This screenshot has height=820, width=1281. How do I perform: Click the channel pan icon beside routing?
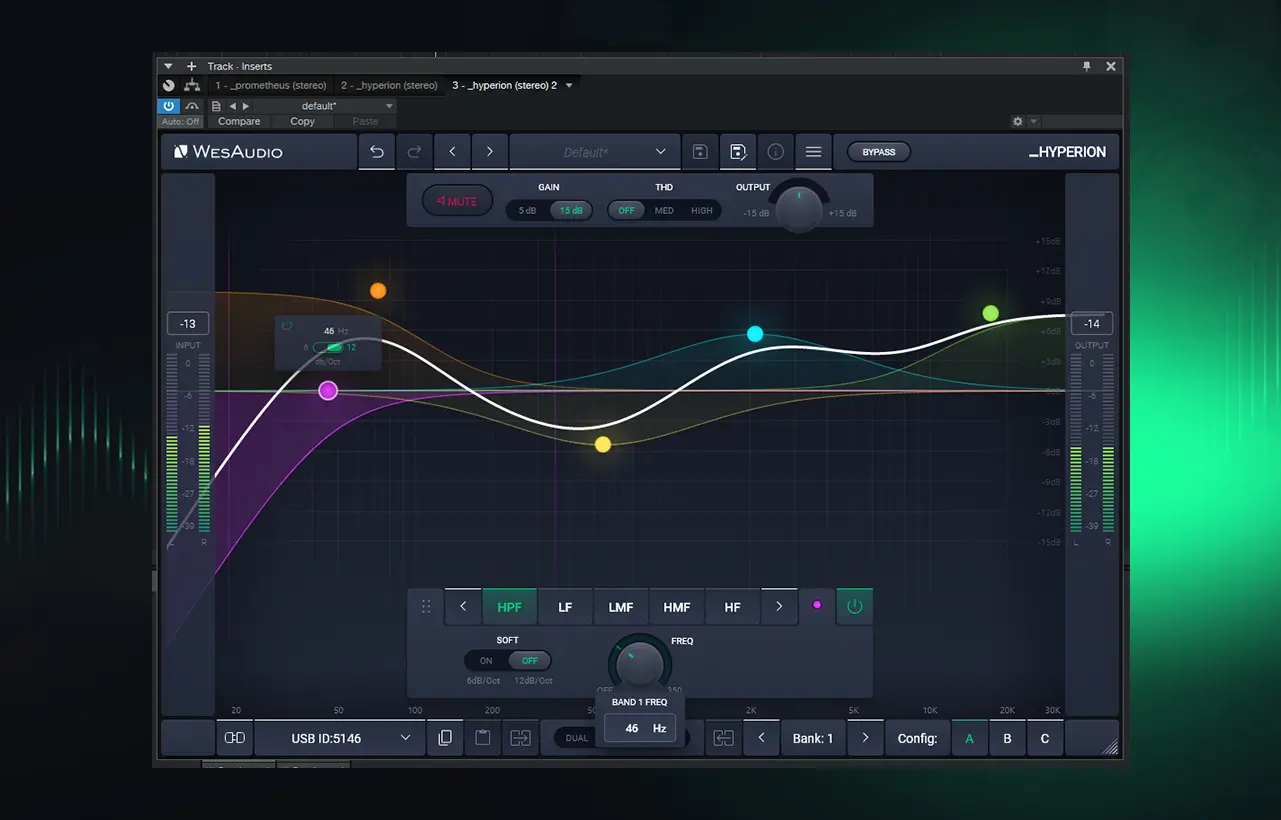pyautogui.click(x=168, y=85)
